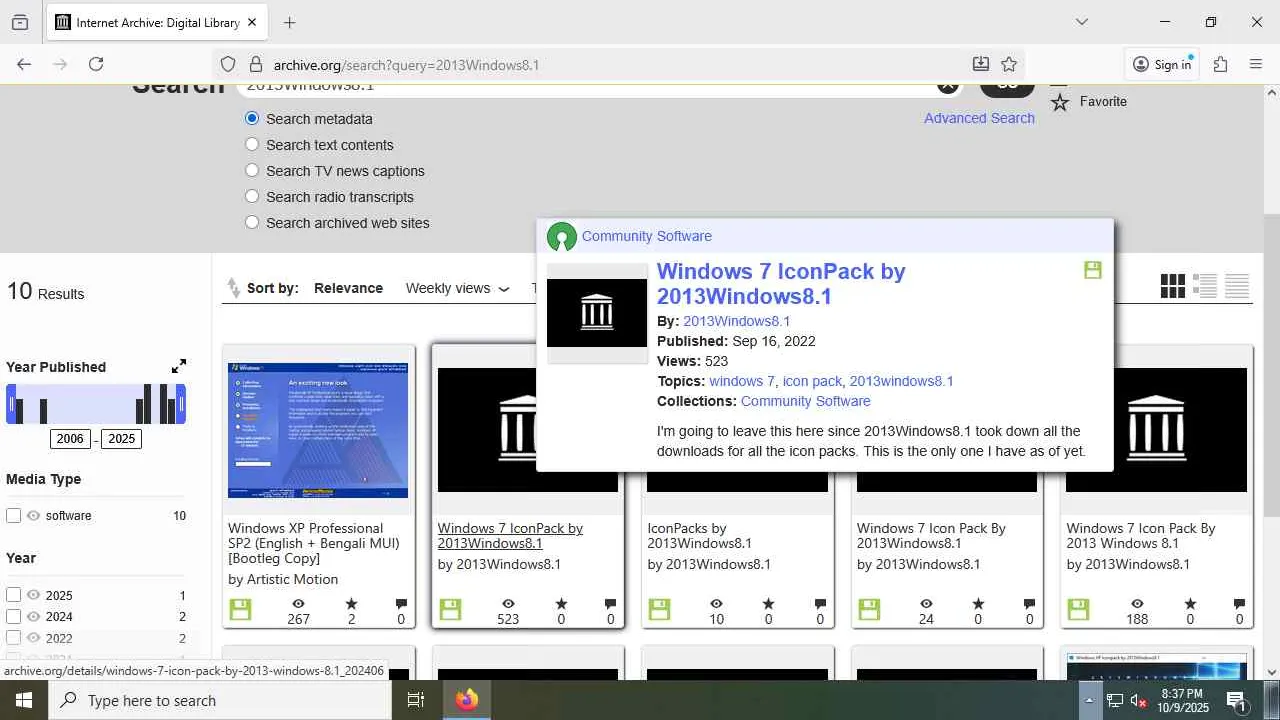Clear the search query with the X icon

click(947, 85)
